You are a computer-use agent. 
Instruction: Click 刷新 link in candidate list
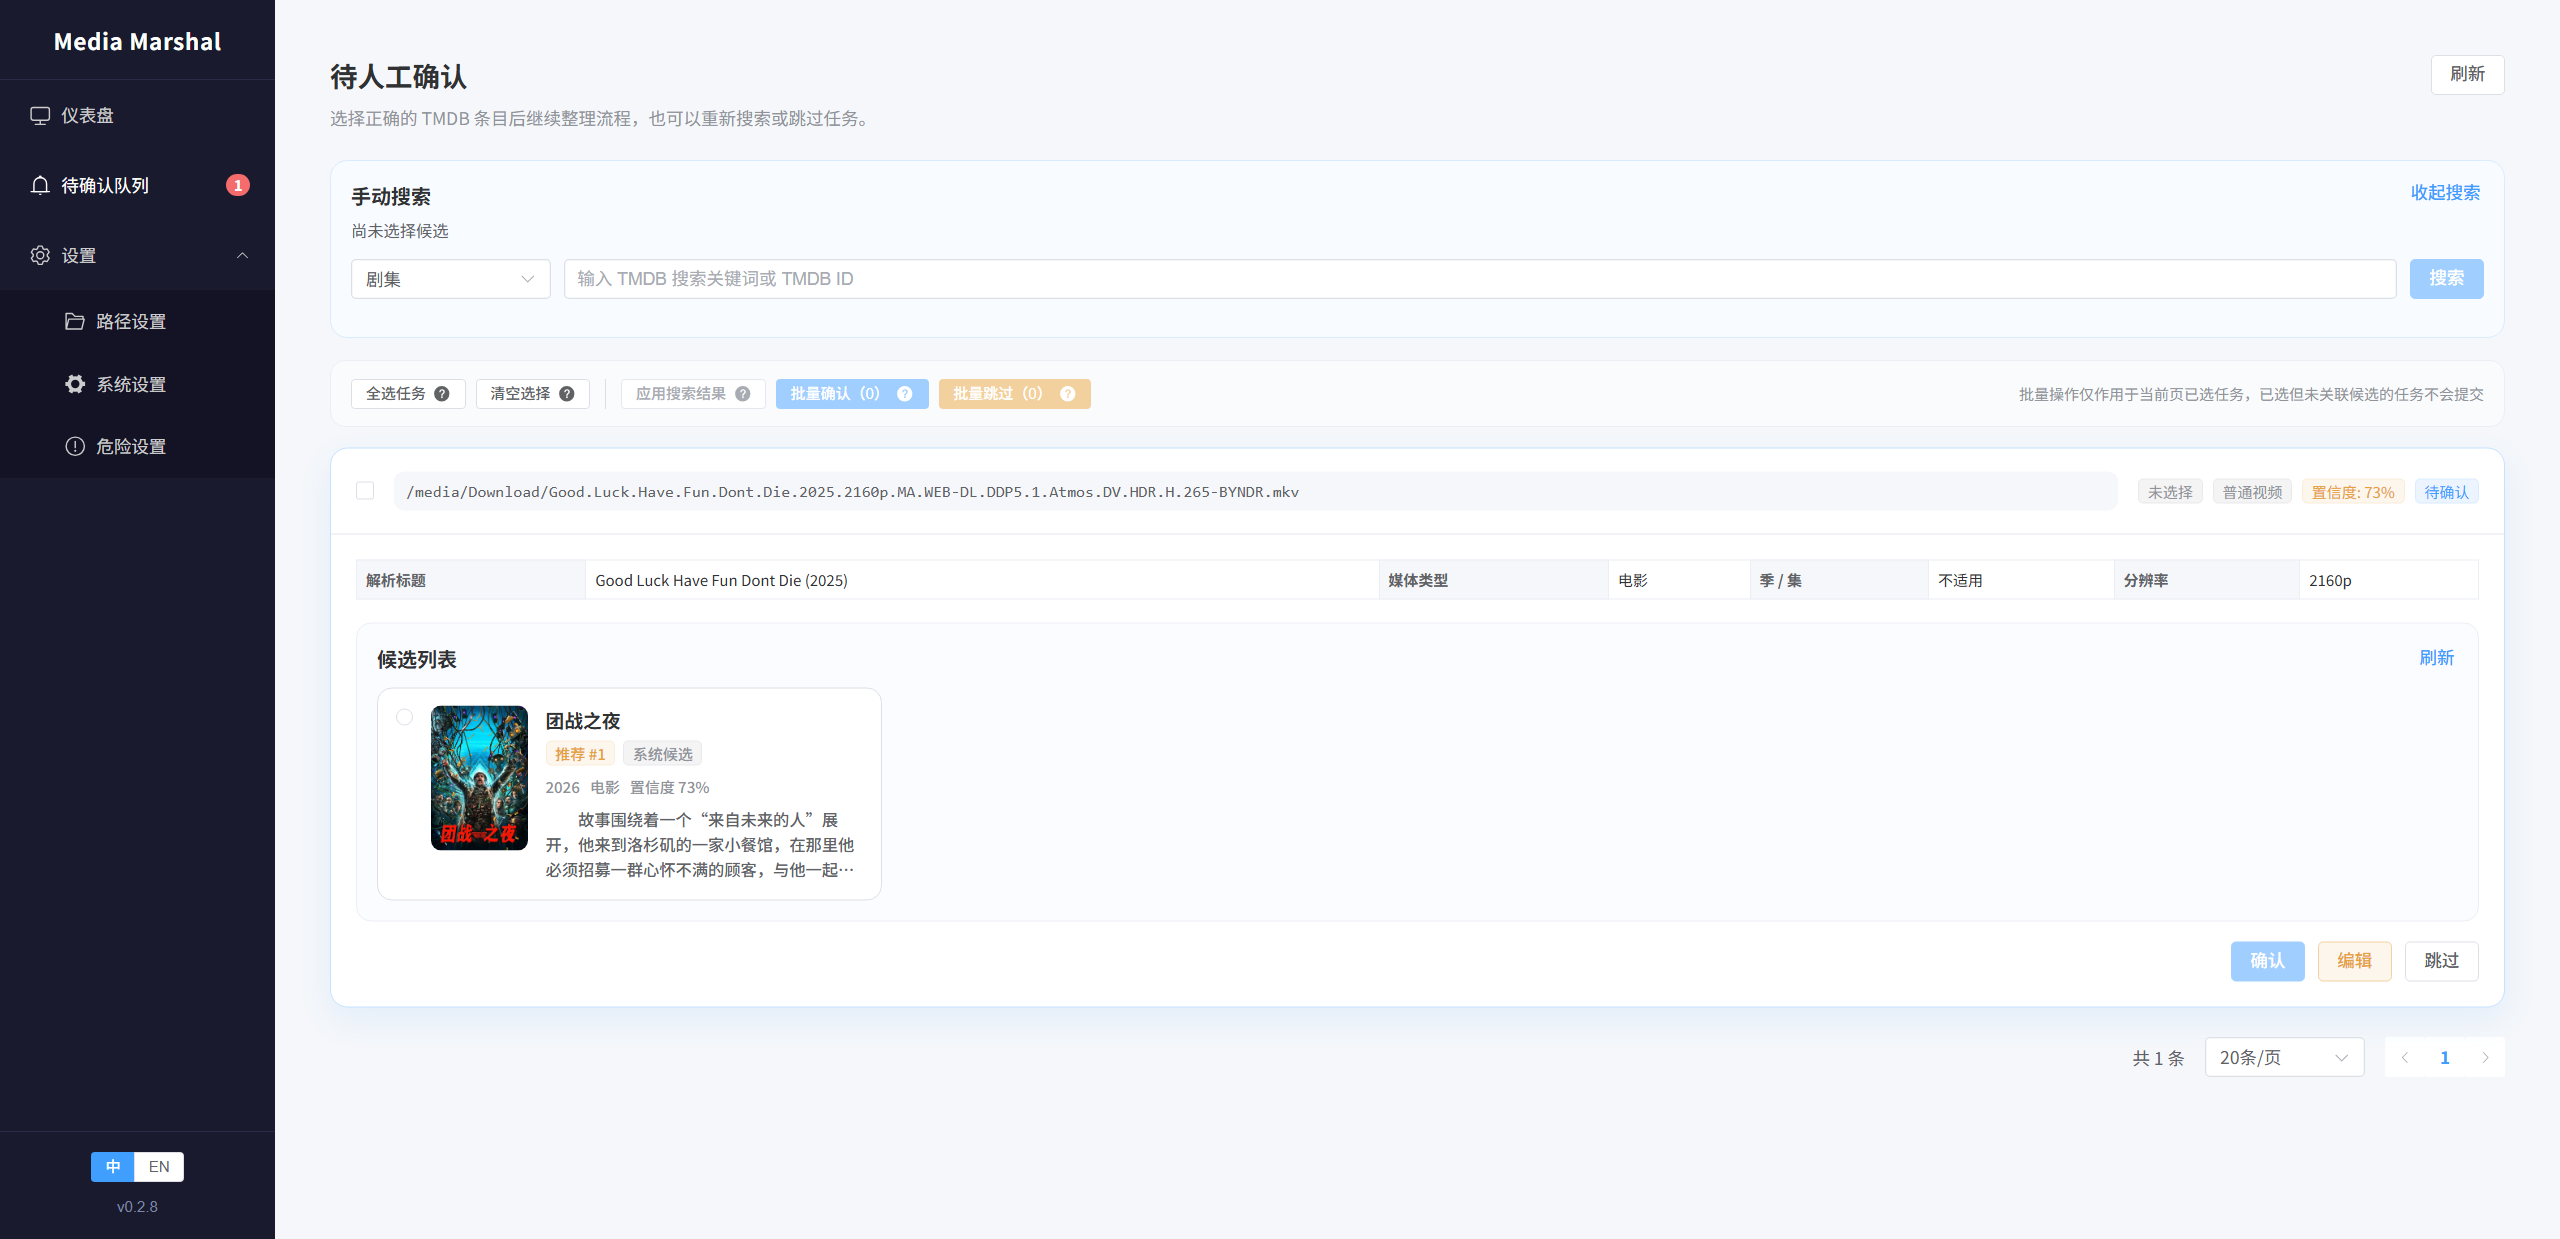coord(2436,658)
